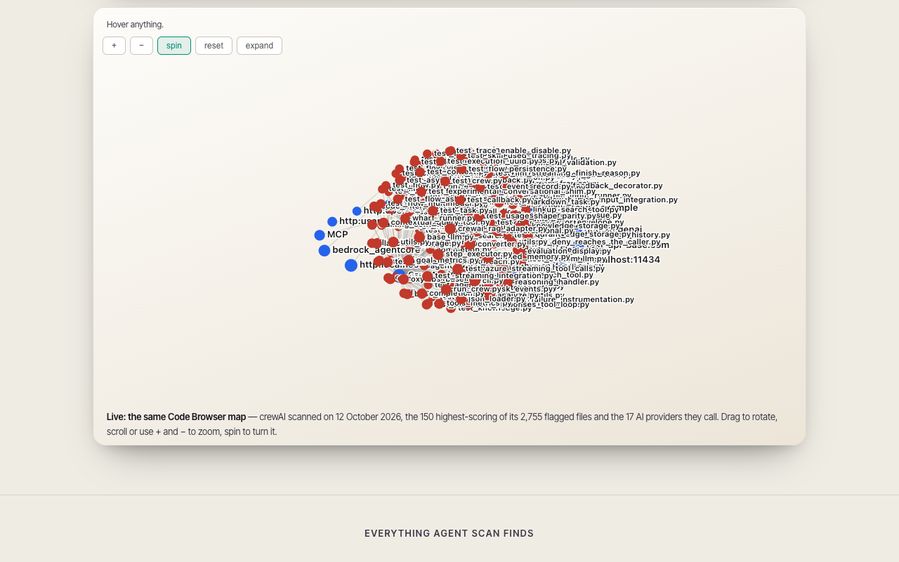Screen dimensions: 899x562
Task: Click the MCP label
Action: click(338, 234)
